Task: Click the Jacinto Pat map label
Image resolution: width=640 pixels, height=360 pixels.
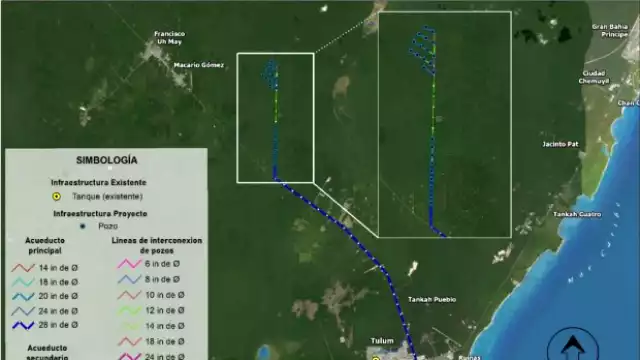Action: pyautogui.click(x=560, y=144)
